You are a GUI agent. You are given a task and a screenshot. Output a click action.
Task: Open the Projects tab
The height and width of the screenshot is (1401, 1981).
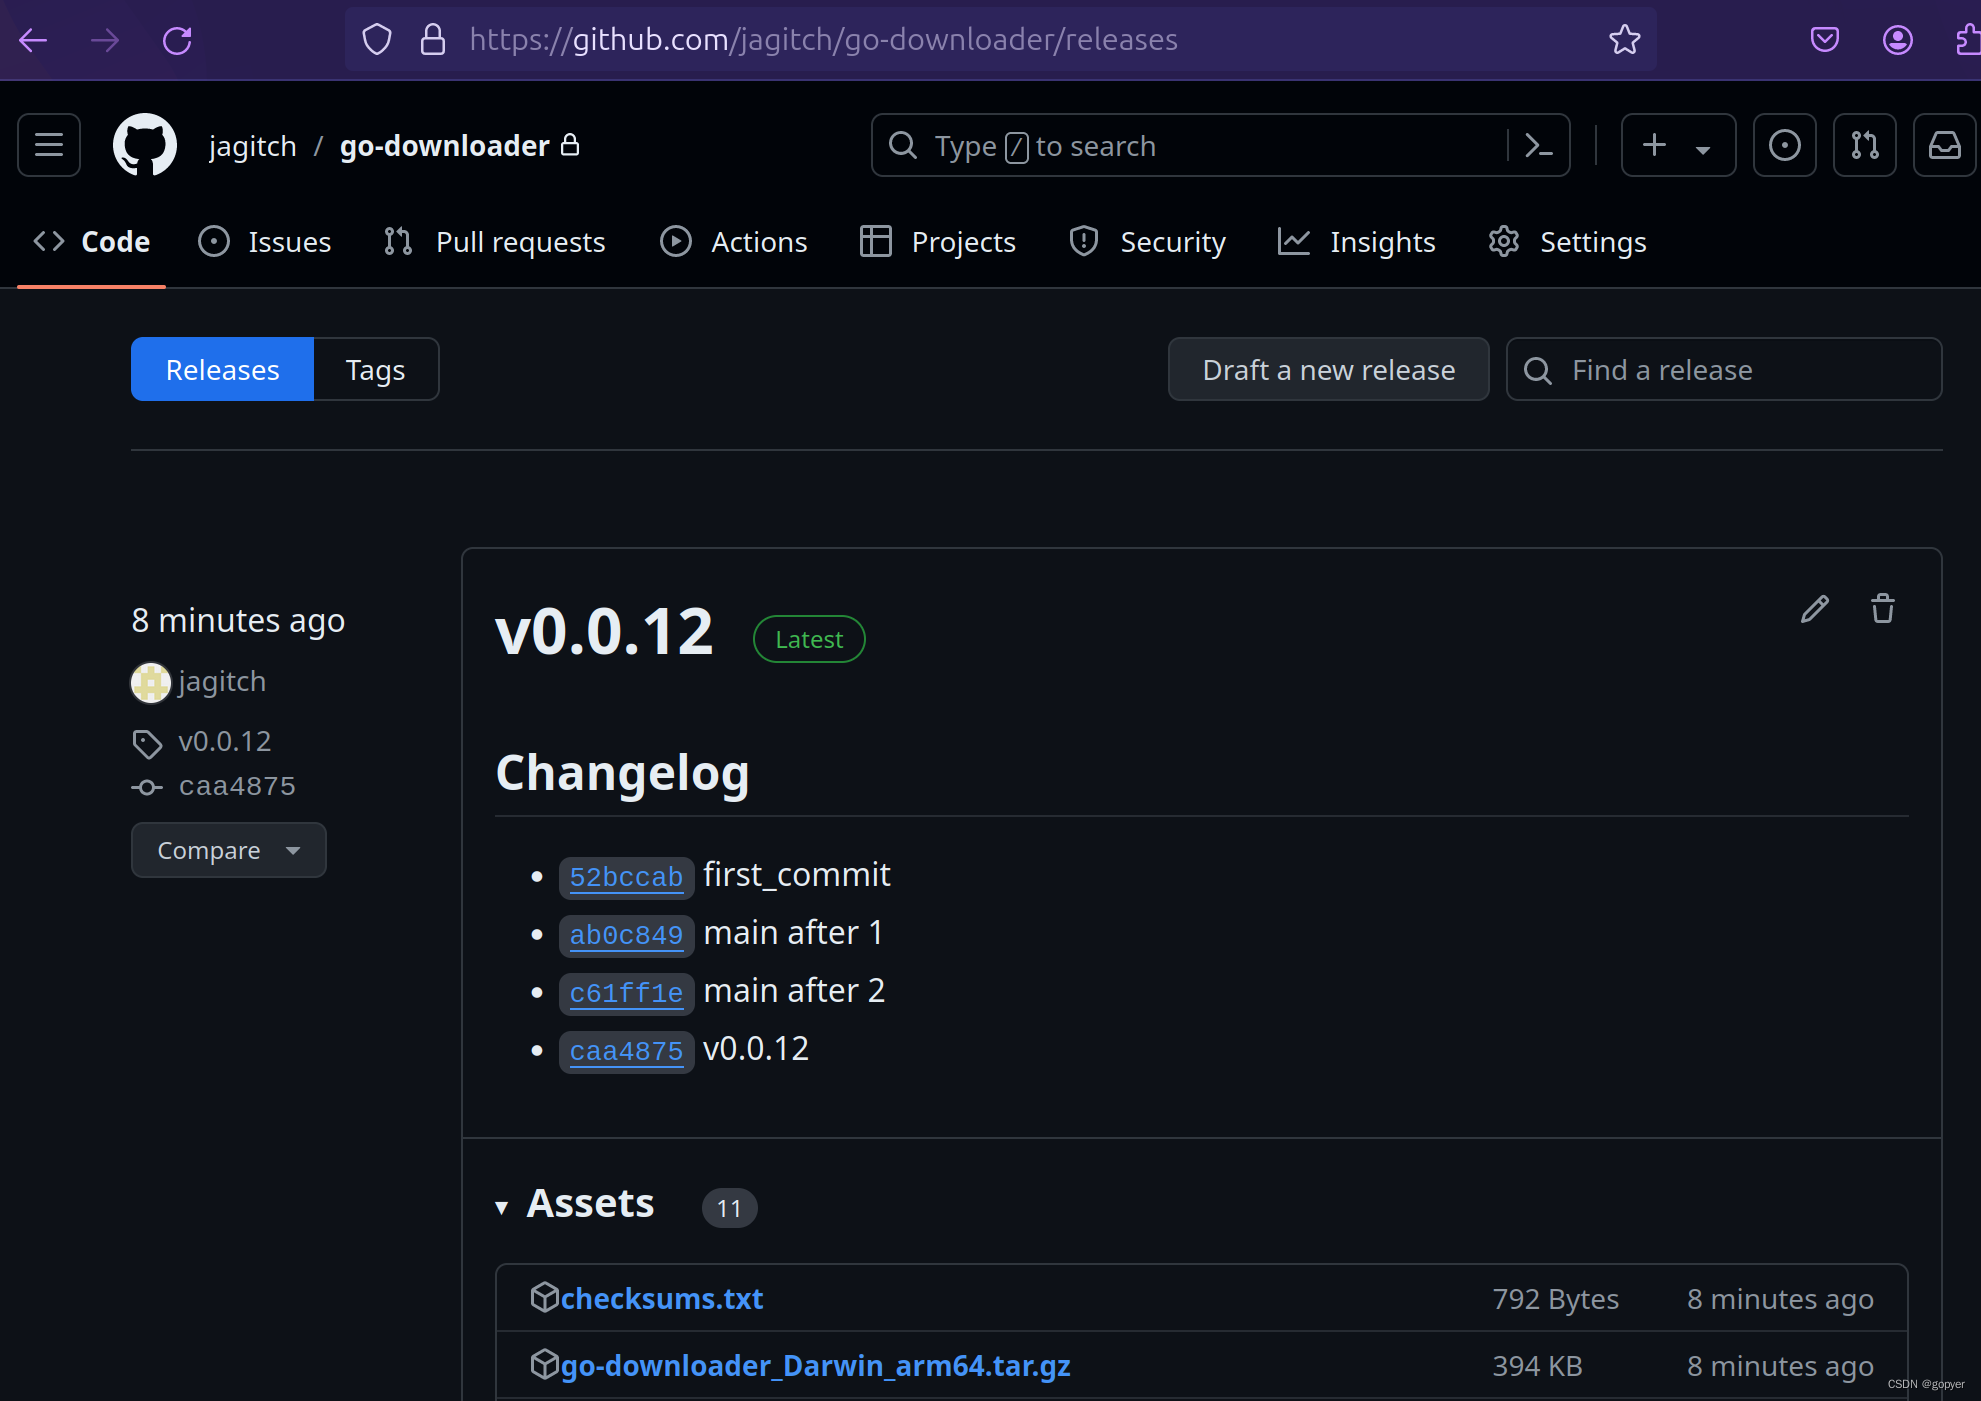(938, 242)
